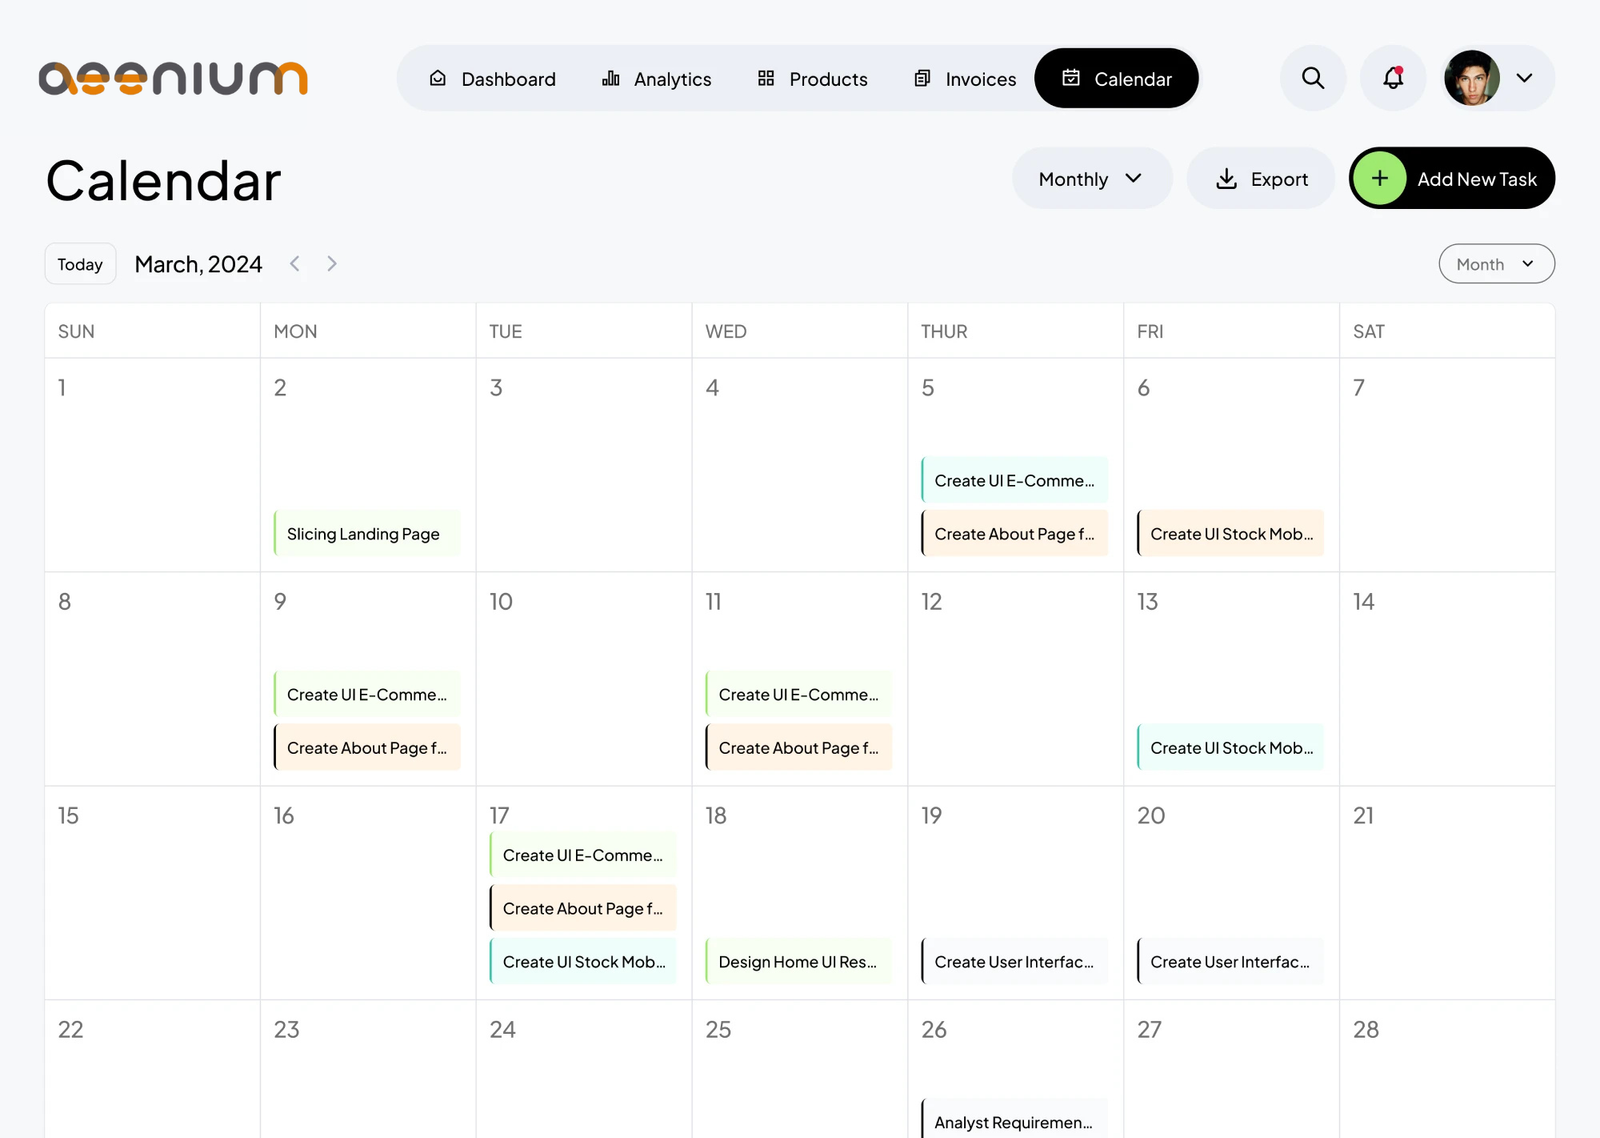Open the Monthly dropdown
The image size is (1600, 1138).
pos(1091,179)
